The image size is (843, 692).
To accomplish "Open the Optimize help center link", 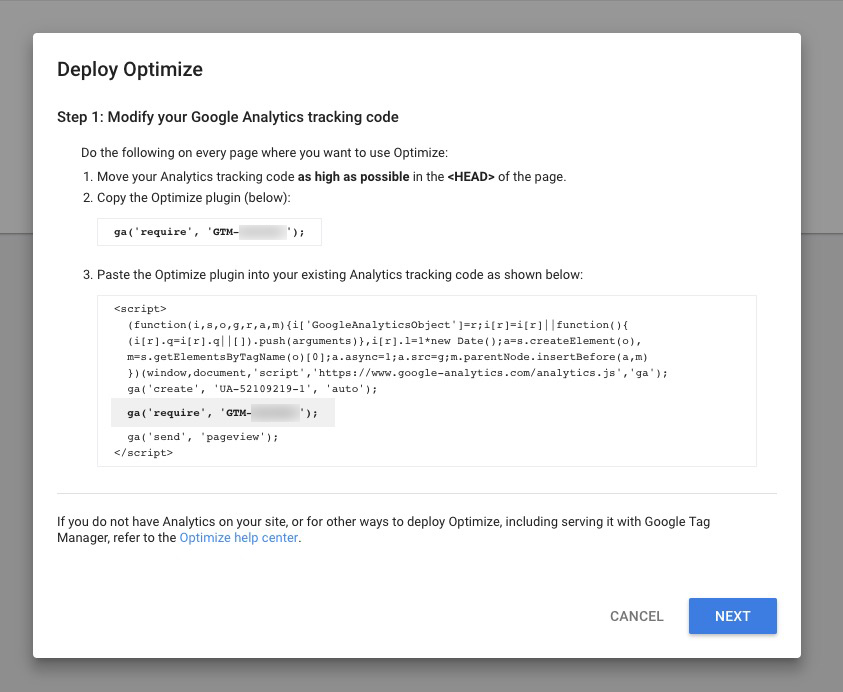I will pos(238,537).
